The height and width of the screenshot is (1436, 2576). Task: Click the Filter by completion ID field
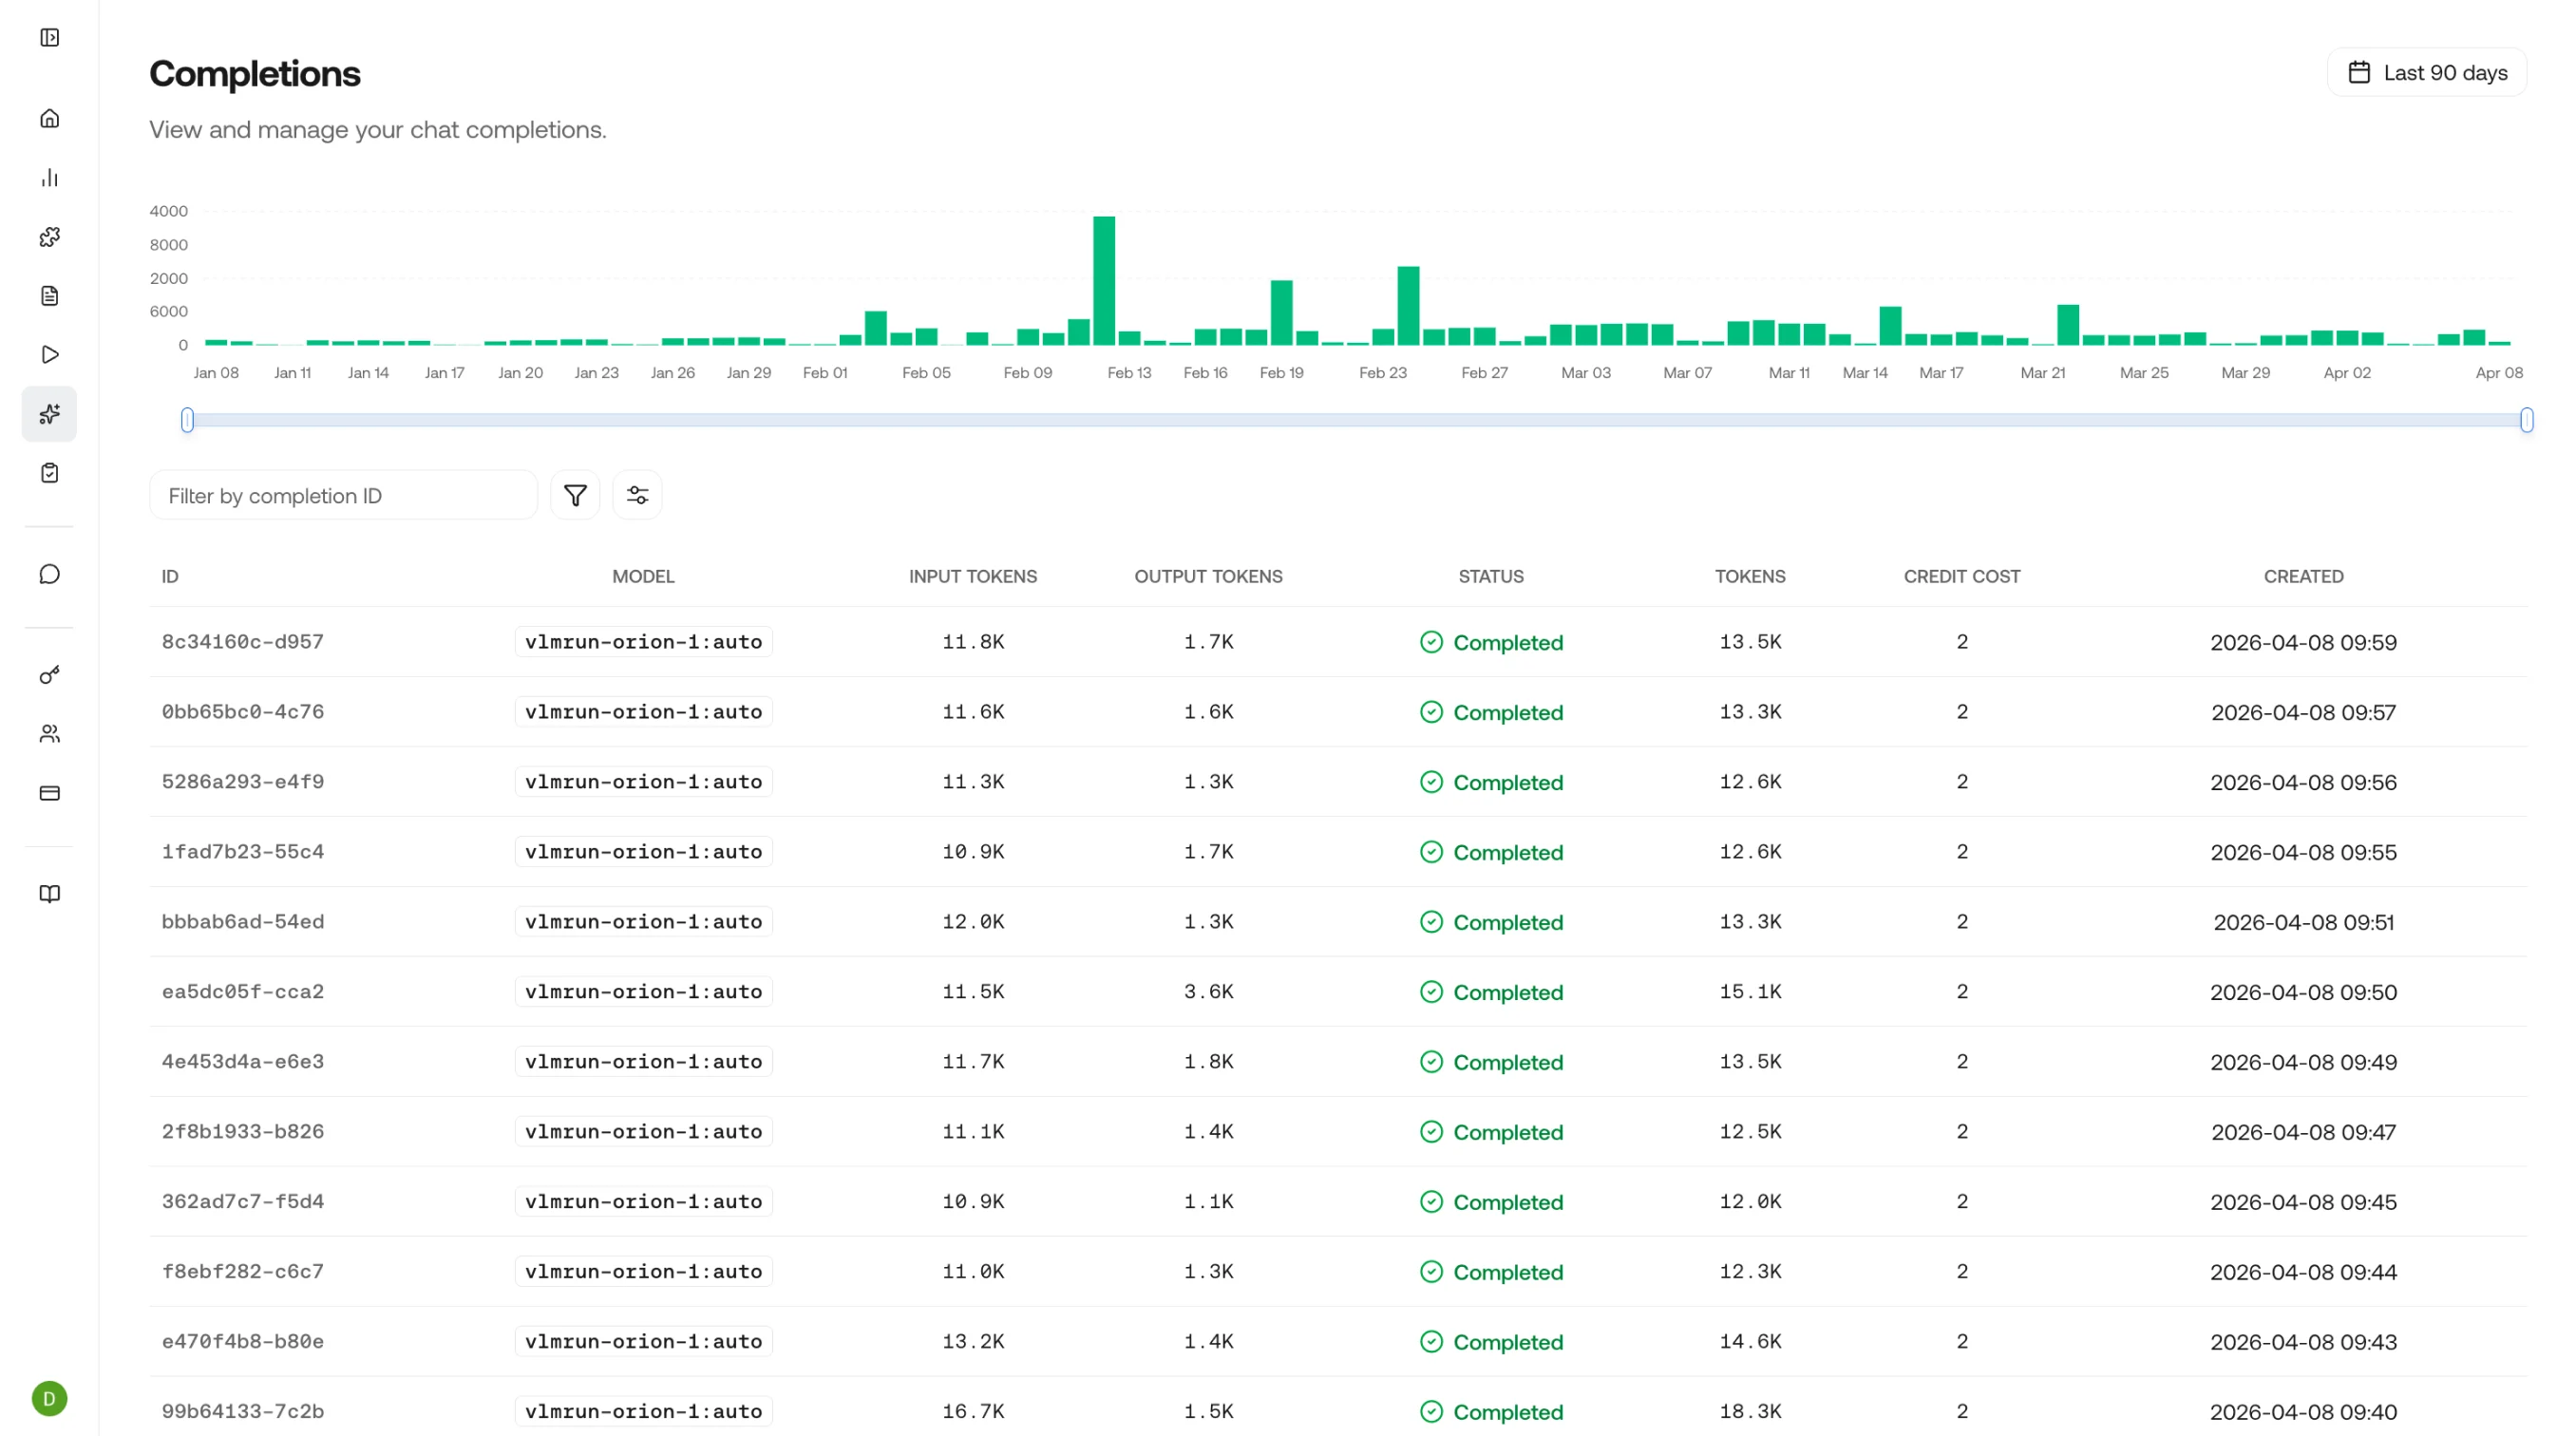coord(343,495)
